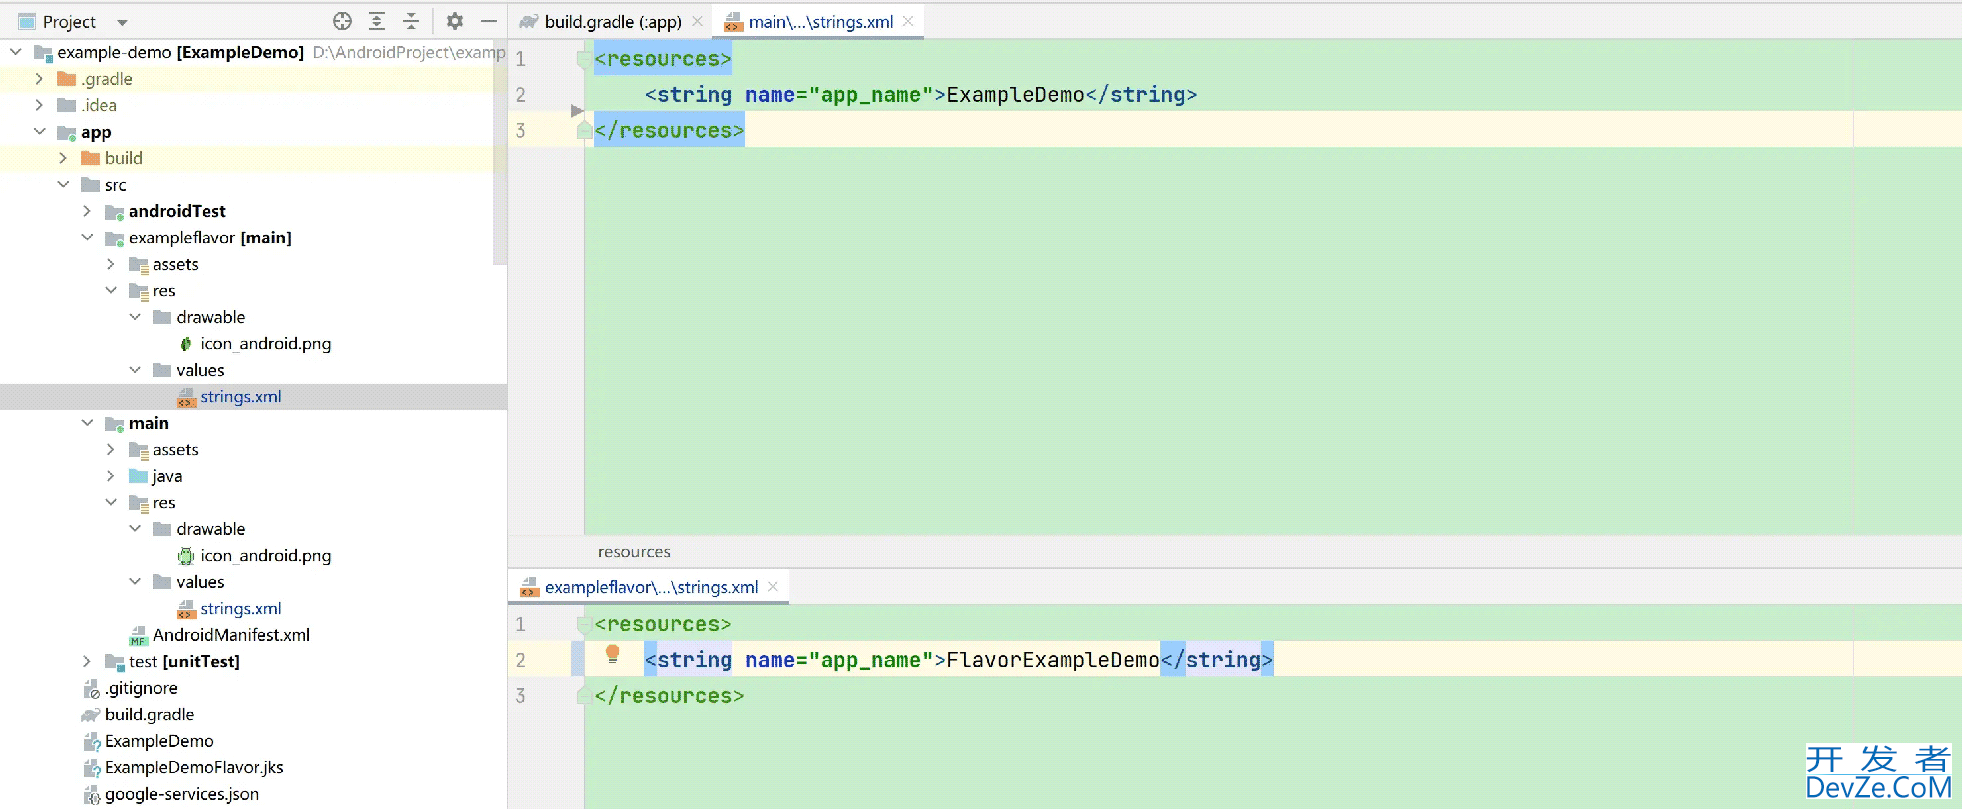This screenshot has height=809, width=1962.
Task: Expand assets folder under main
Action: (x=111, y=450)
